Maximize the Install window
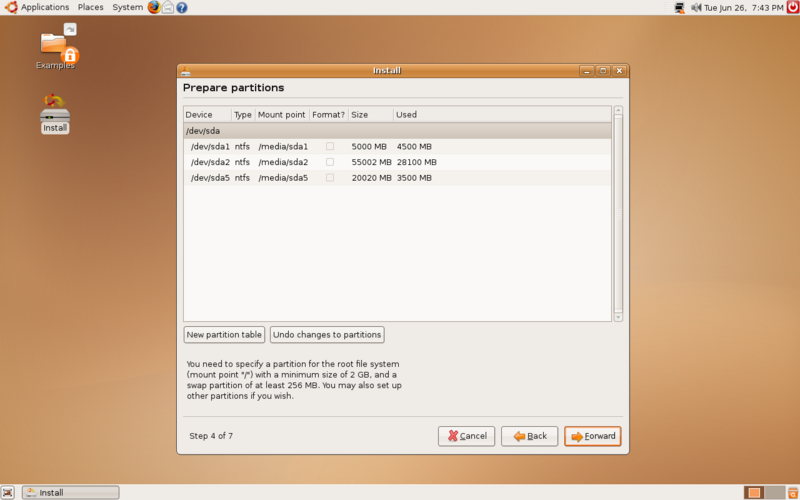 click(603, 71)
